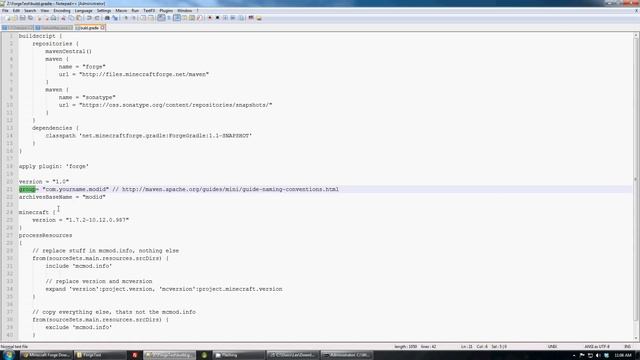Click the red taskbar application icon
Image resolution: width=640 pixels, height=360 pixels.
[134, 355]
